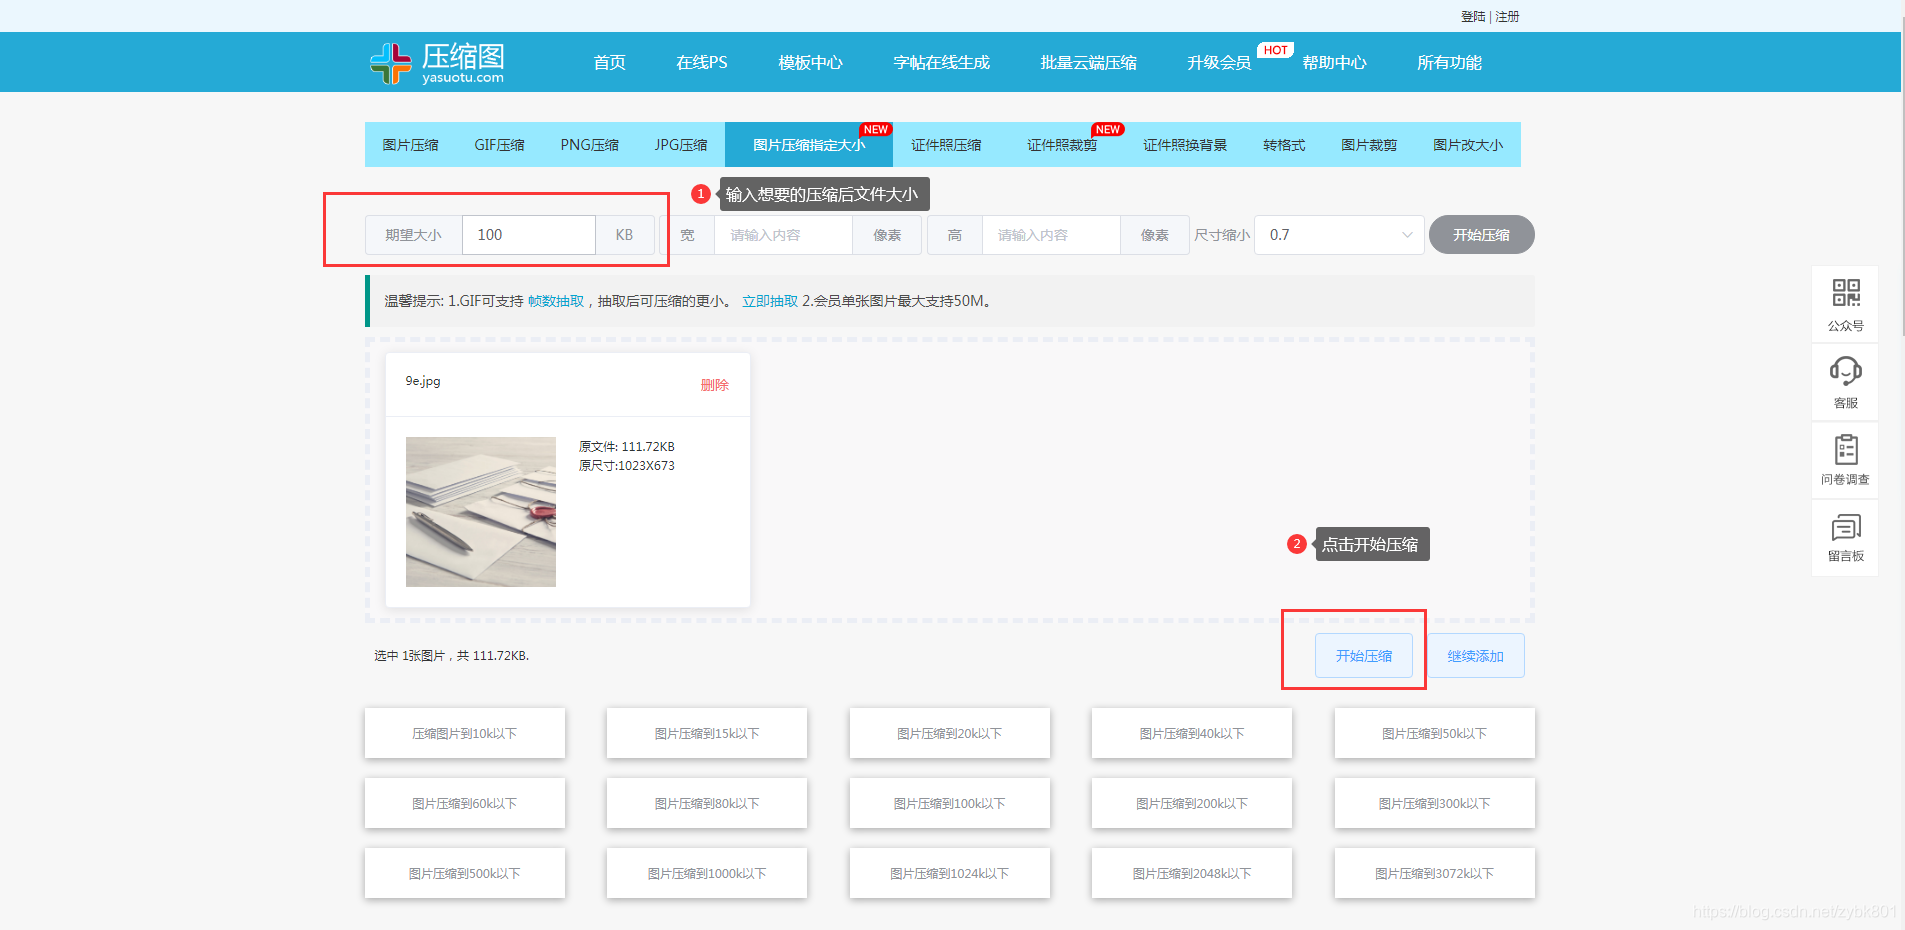Click 图片压缩到40k以下 shortcut button
The height and width of the screenshot is (930, 1905).
coord(1192,733)
